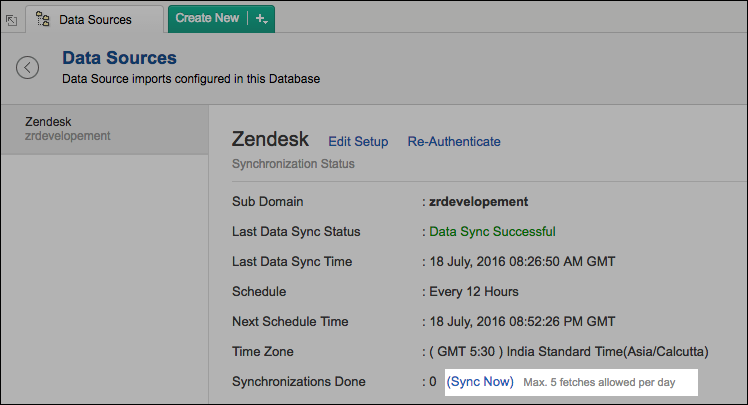Click the expand panel icon beside Data Sources tab
Screen dimensions: 748x405
(12, 19)
